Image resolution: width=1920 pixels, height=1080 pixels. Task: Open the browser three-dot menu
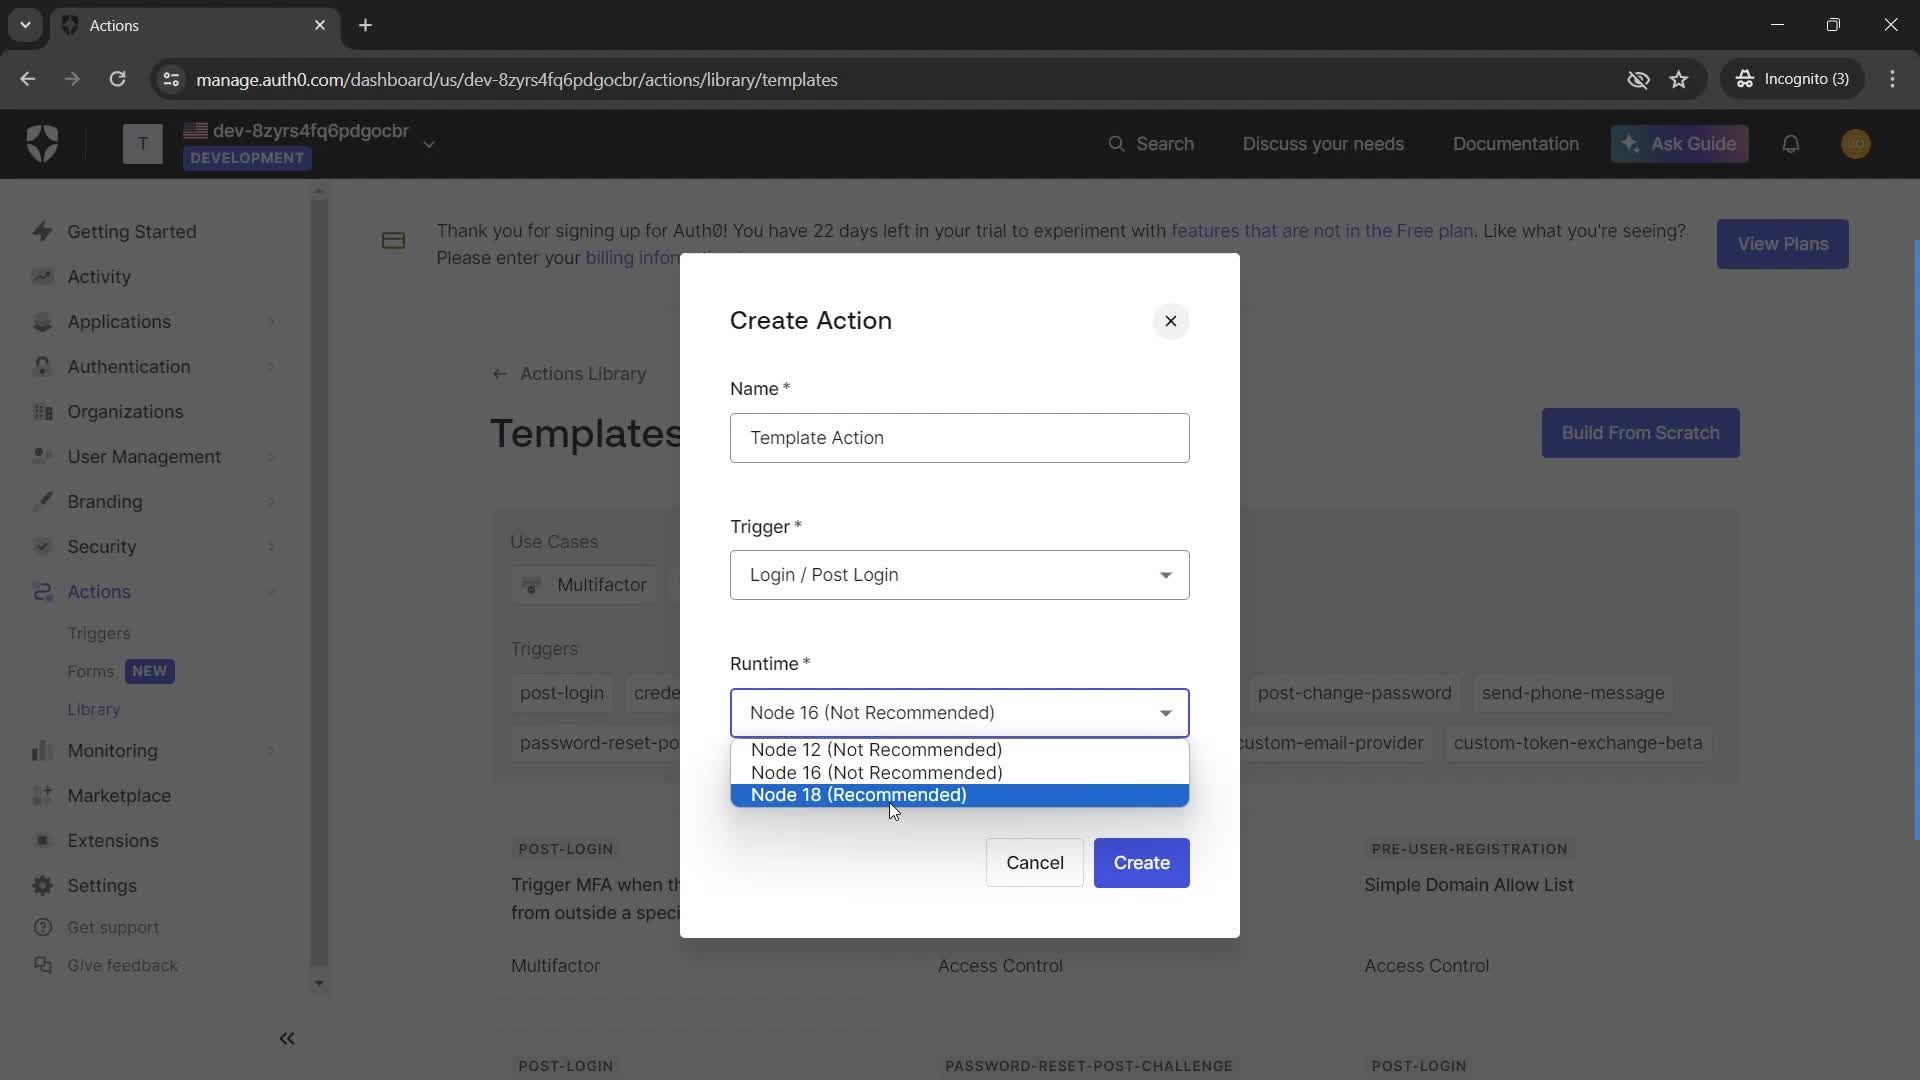[1892, 79]
